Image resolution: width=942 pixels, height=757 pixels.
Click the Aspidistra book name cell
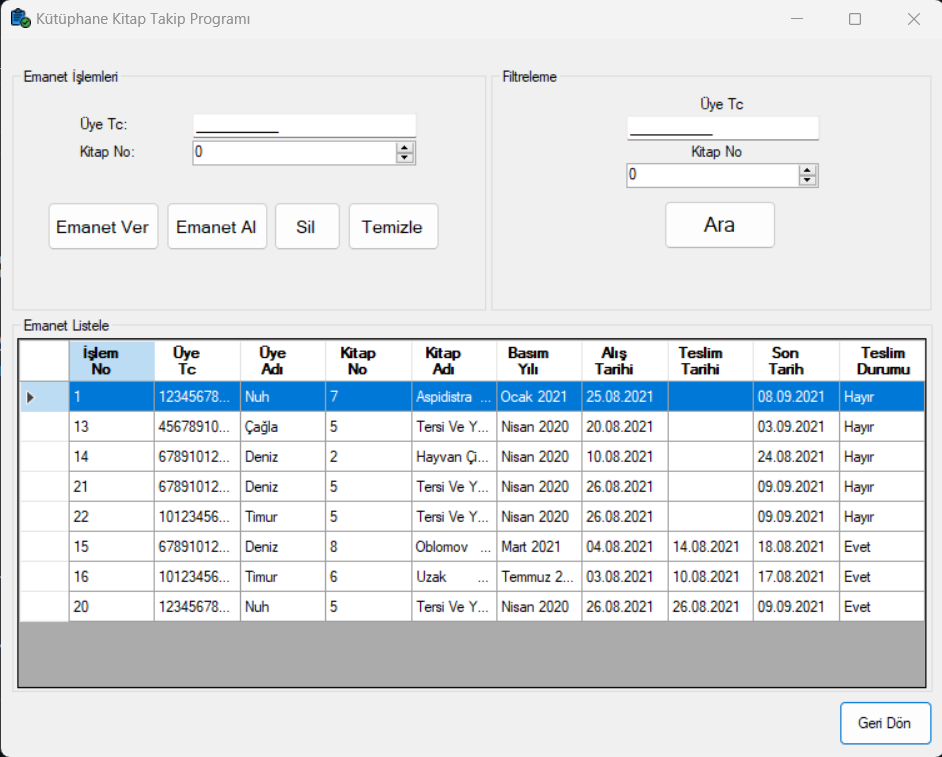tap(454, 397)
